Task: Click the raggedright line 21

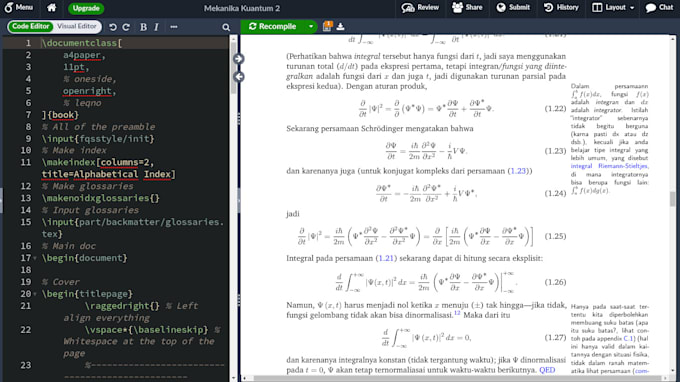Action: (x=122, y=306)
